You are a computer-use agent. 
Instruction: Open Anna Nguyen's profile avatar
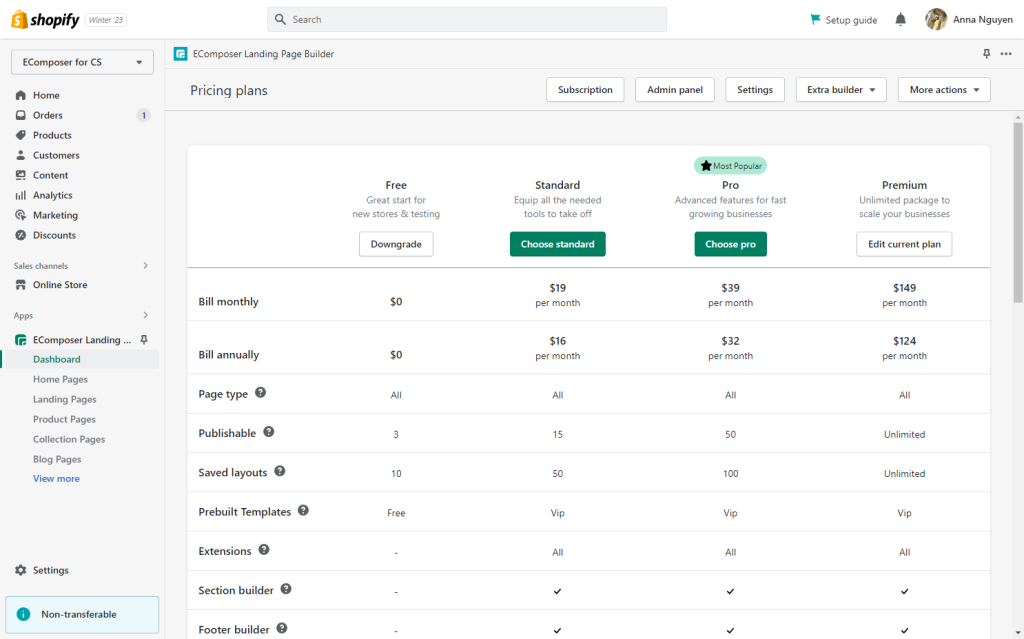[x=936, y=20]
